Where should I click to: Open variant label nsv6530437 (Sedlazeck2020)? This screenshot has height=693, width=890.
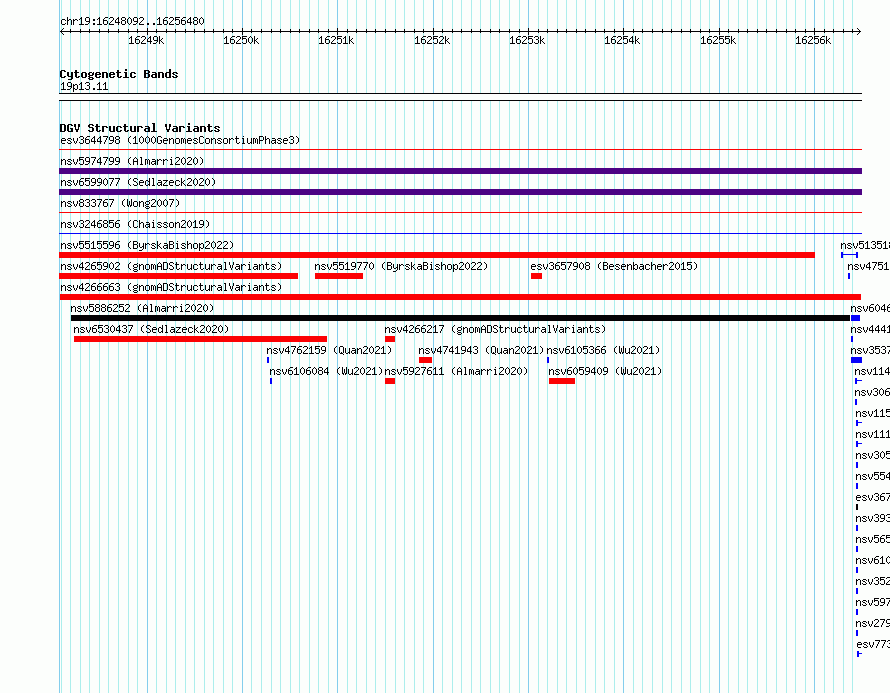click(151, 329)
